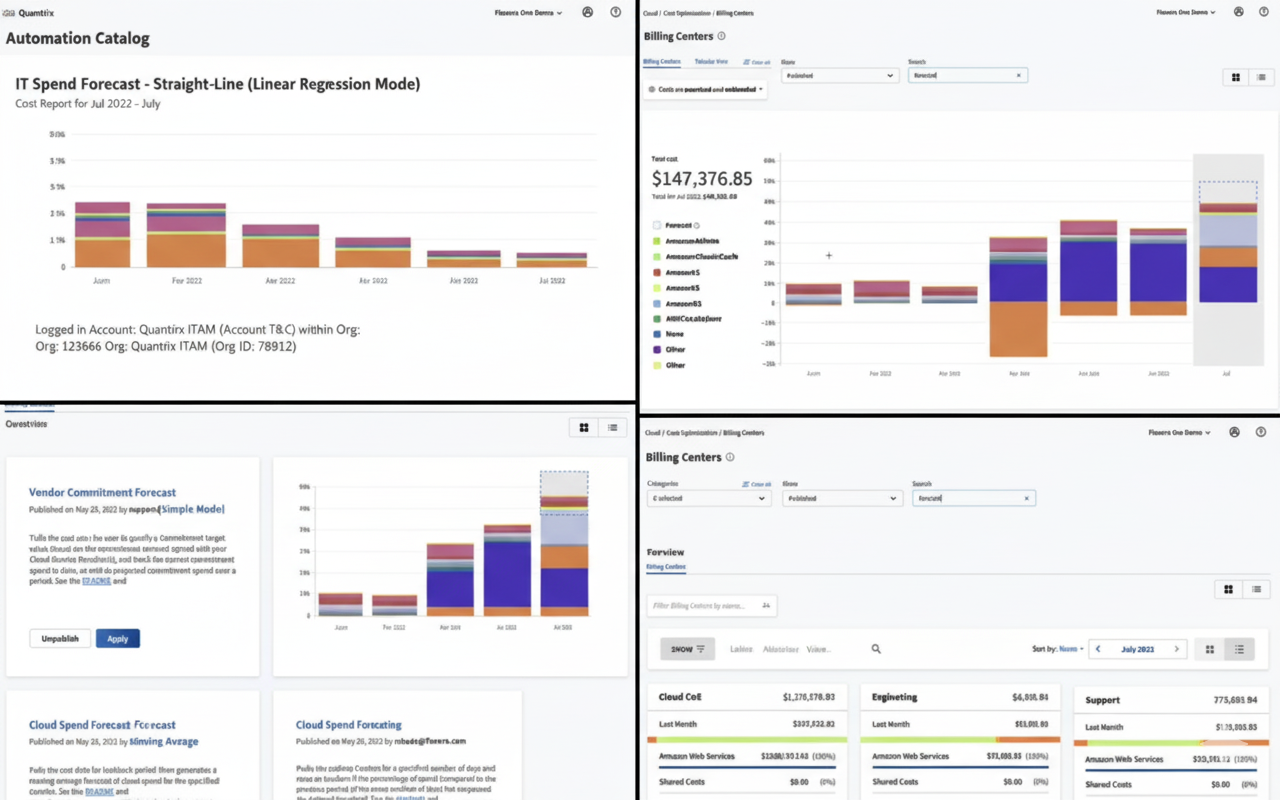Screen dimensions: 1280x800
Task: Click the Filter Billing Centers by name field
Action: click(x=712, y=605)
